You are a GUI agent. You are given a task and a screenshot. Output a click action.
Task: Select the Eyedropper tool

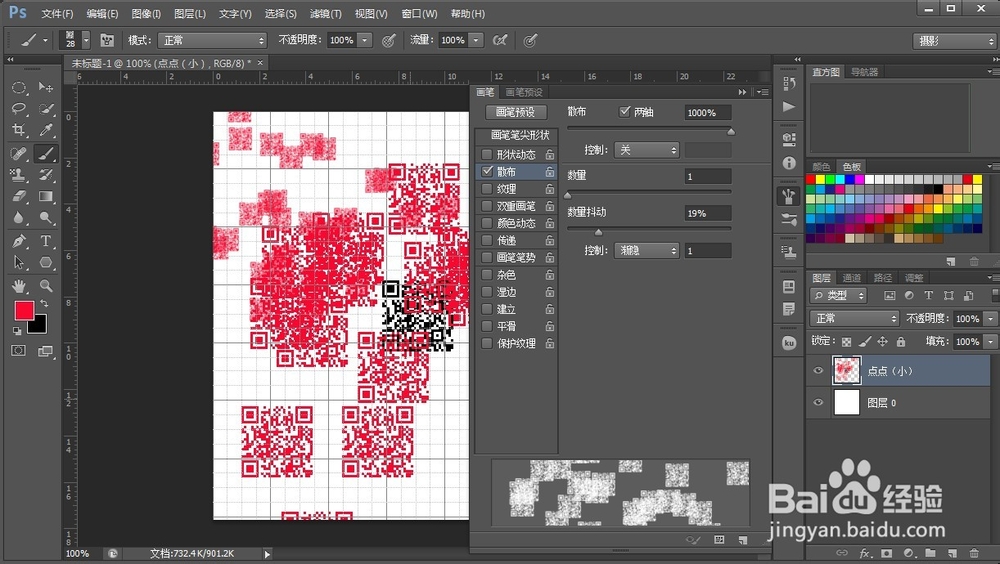(x=45, y=131)
